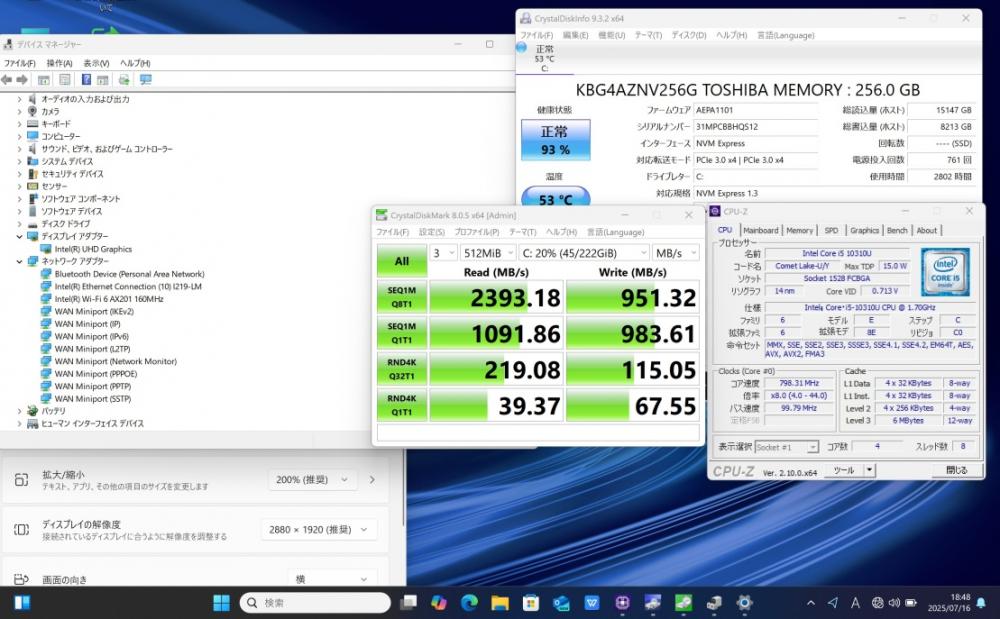Click the コンピューター category icon
The width and height of the screenshot is (1000, 619).
coord(33,136)
